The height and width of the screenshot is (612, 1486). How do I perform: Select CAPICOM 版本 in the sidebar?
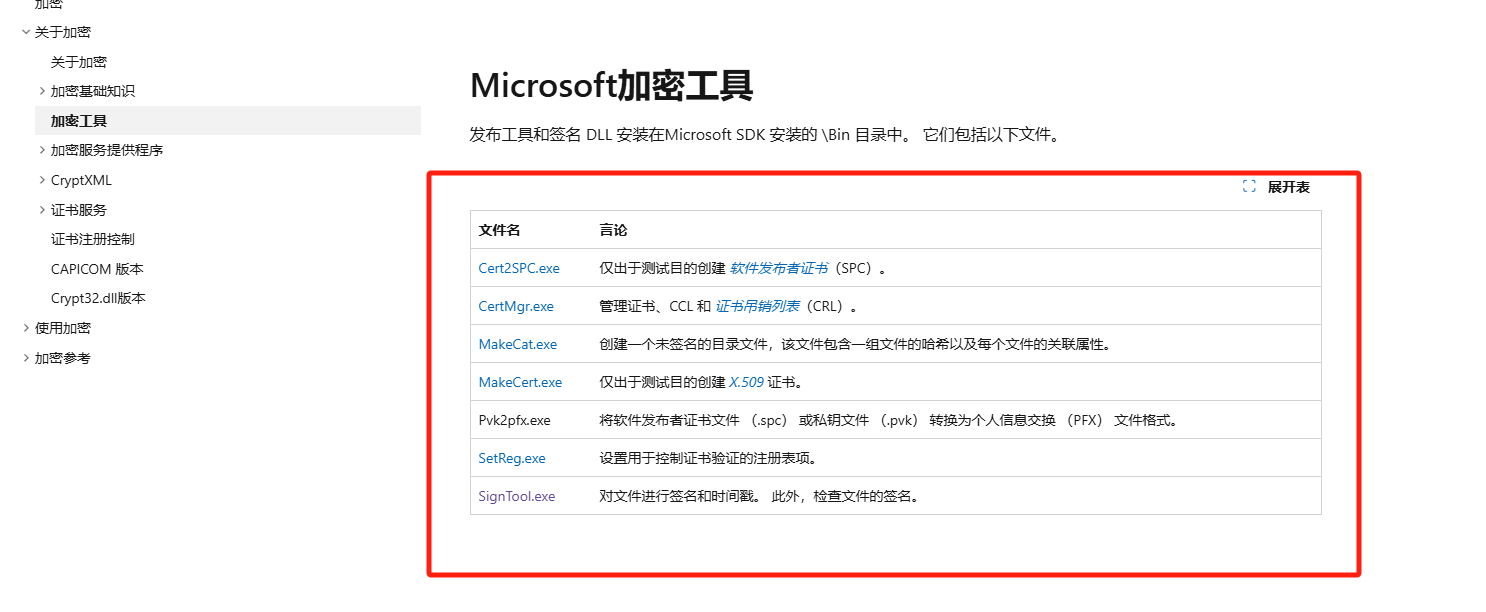coord(97,269)
